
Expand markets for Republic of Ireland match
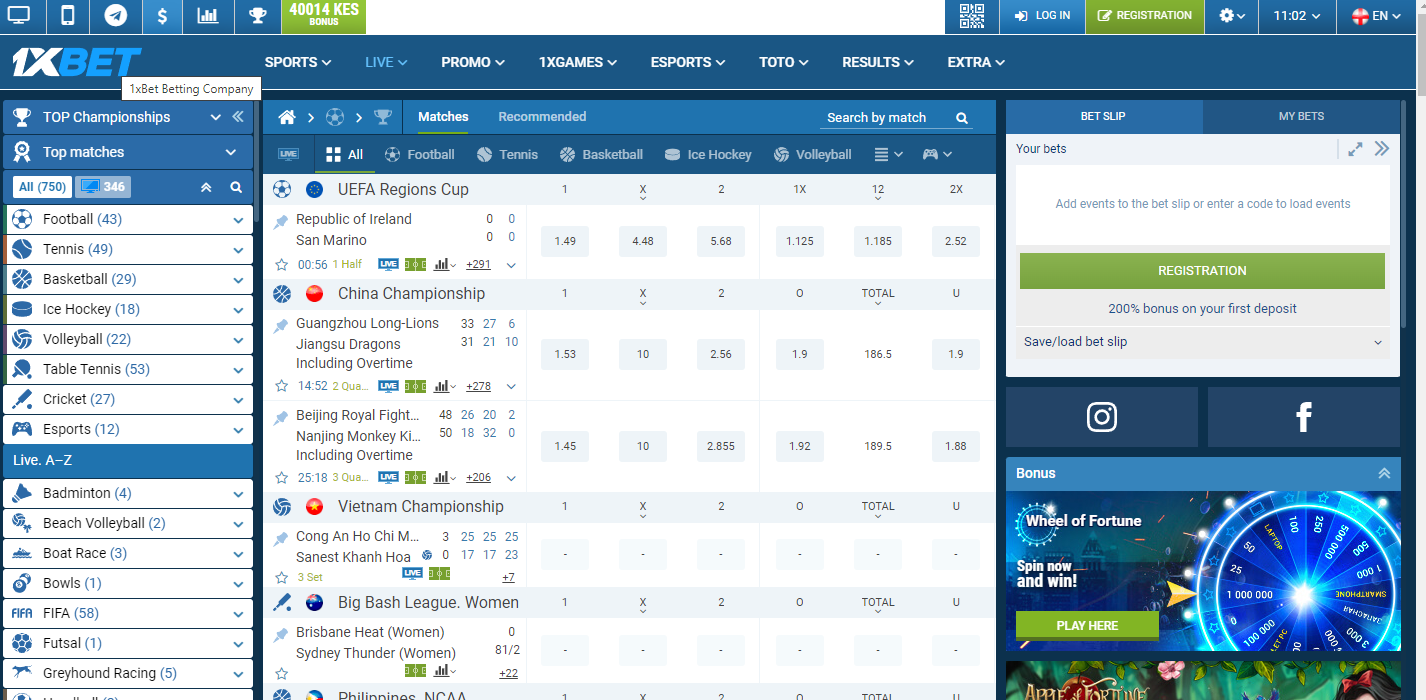coord(511,265)
